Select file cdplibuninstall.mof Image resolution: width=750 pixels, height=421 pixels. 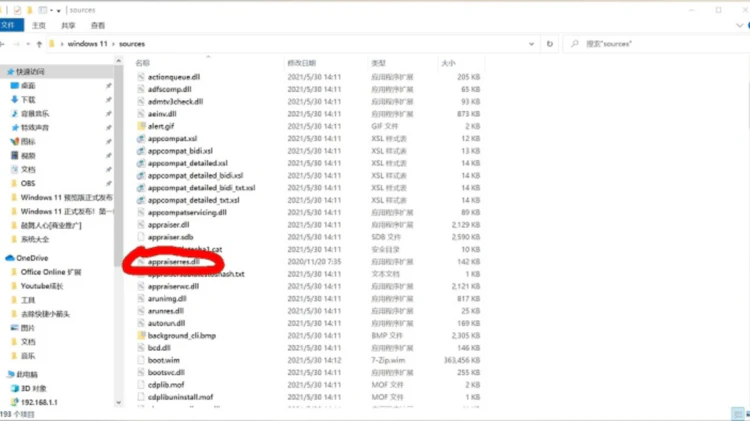pyautogui.click(x=180, y=397)
